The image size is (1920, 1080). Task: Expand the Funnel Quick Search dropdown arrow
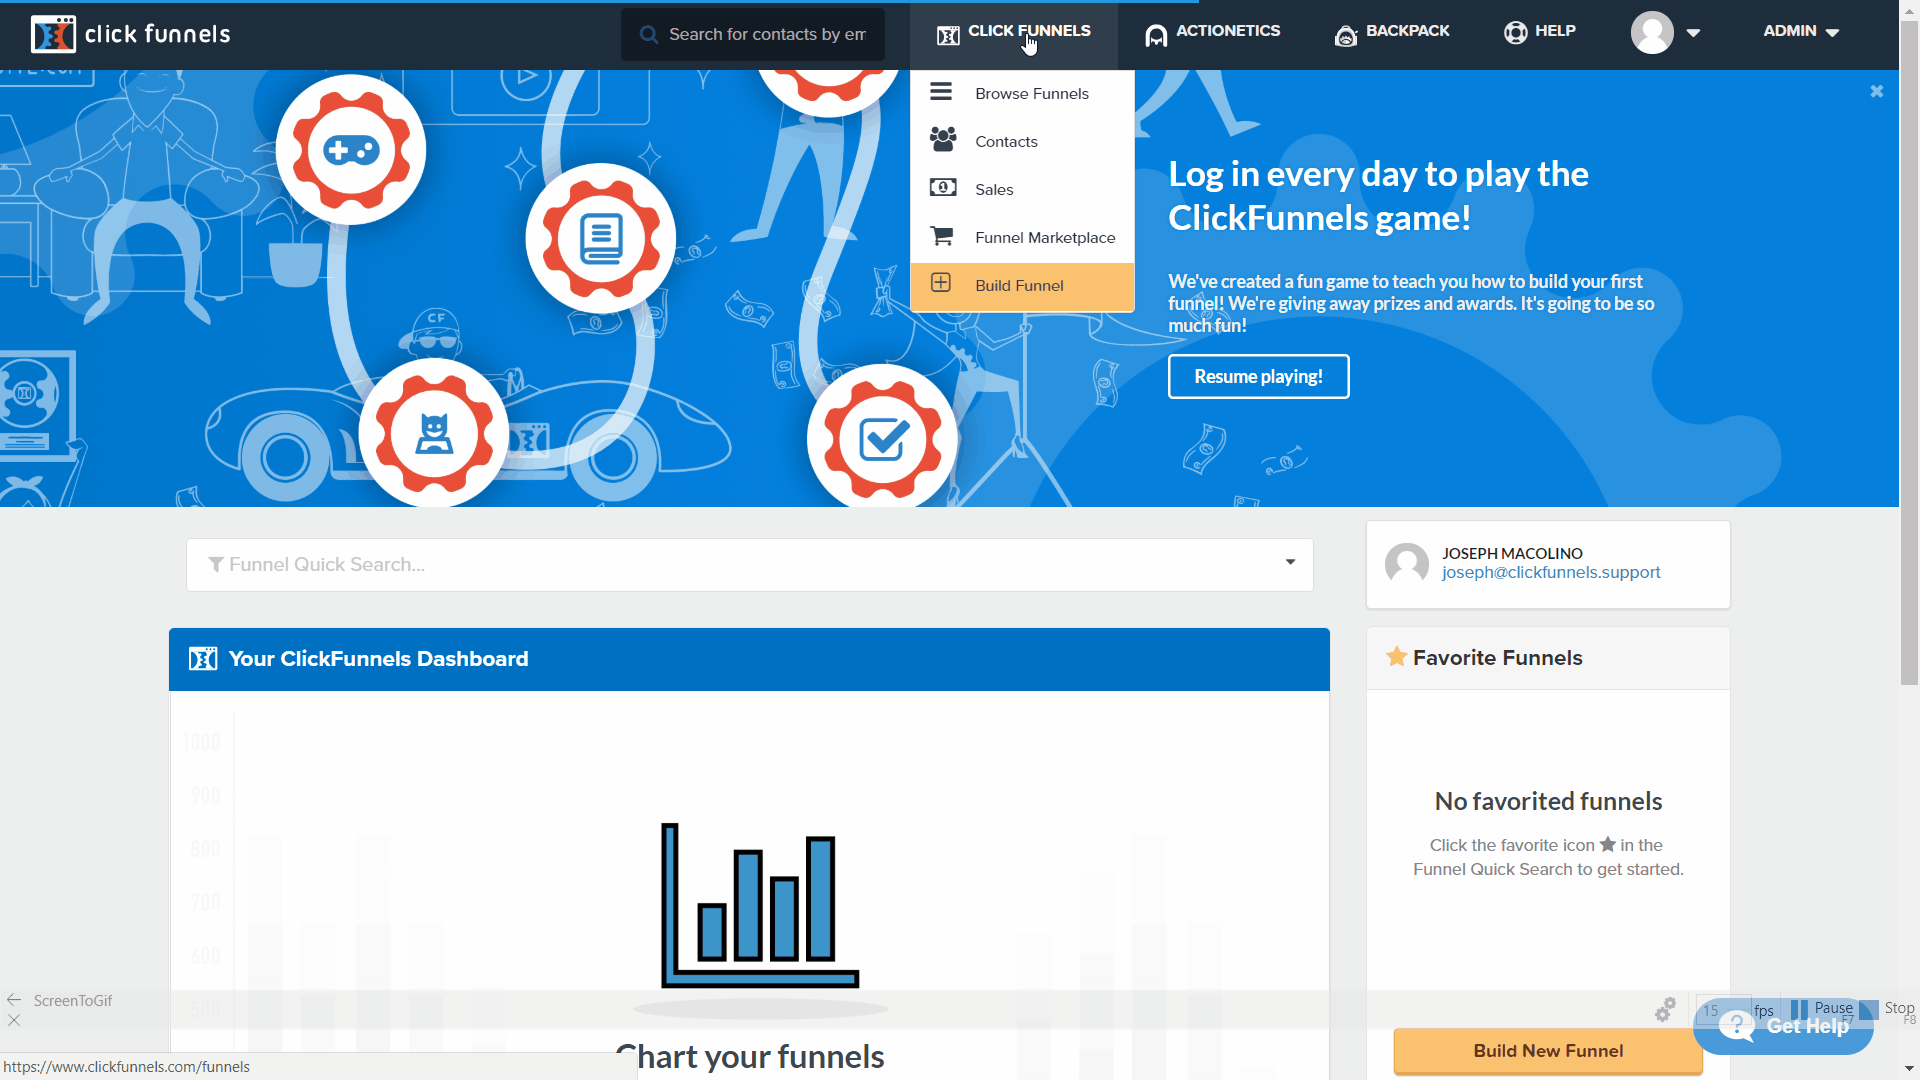pyautogui.click(x=1290, y=563)
